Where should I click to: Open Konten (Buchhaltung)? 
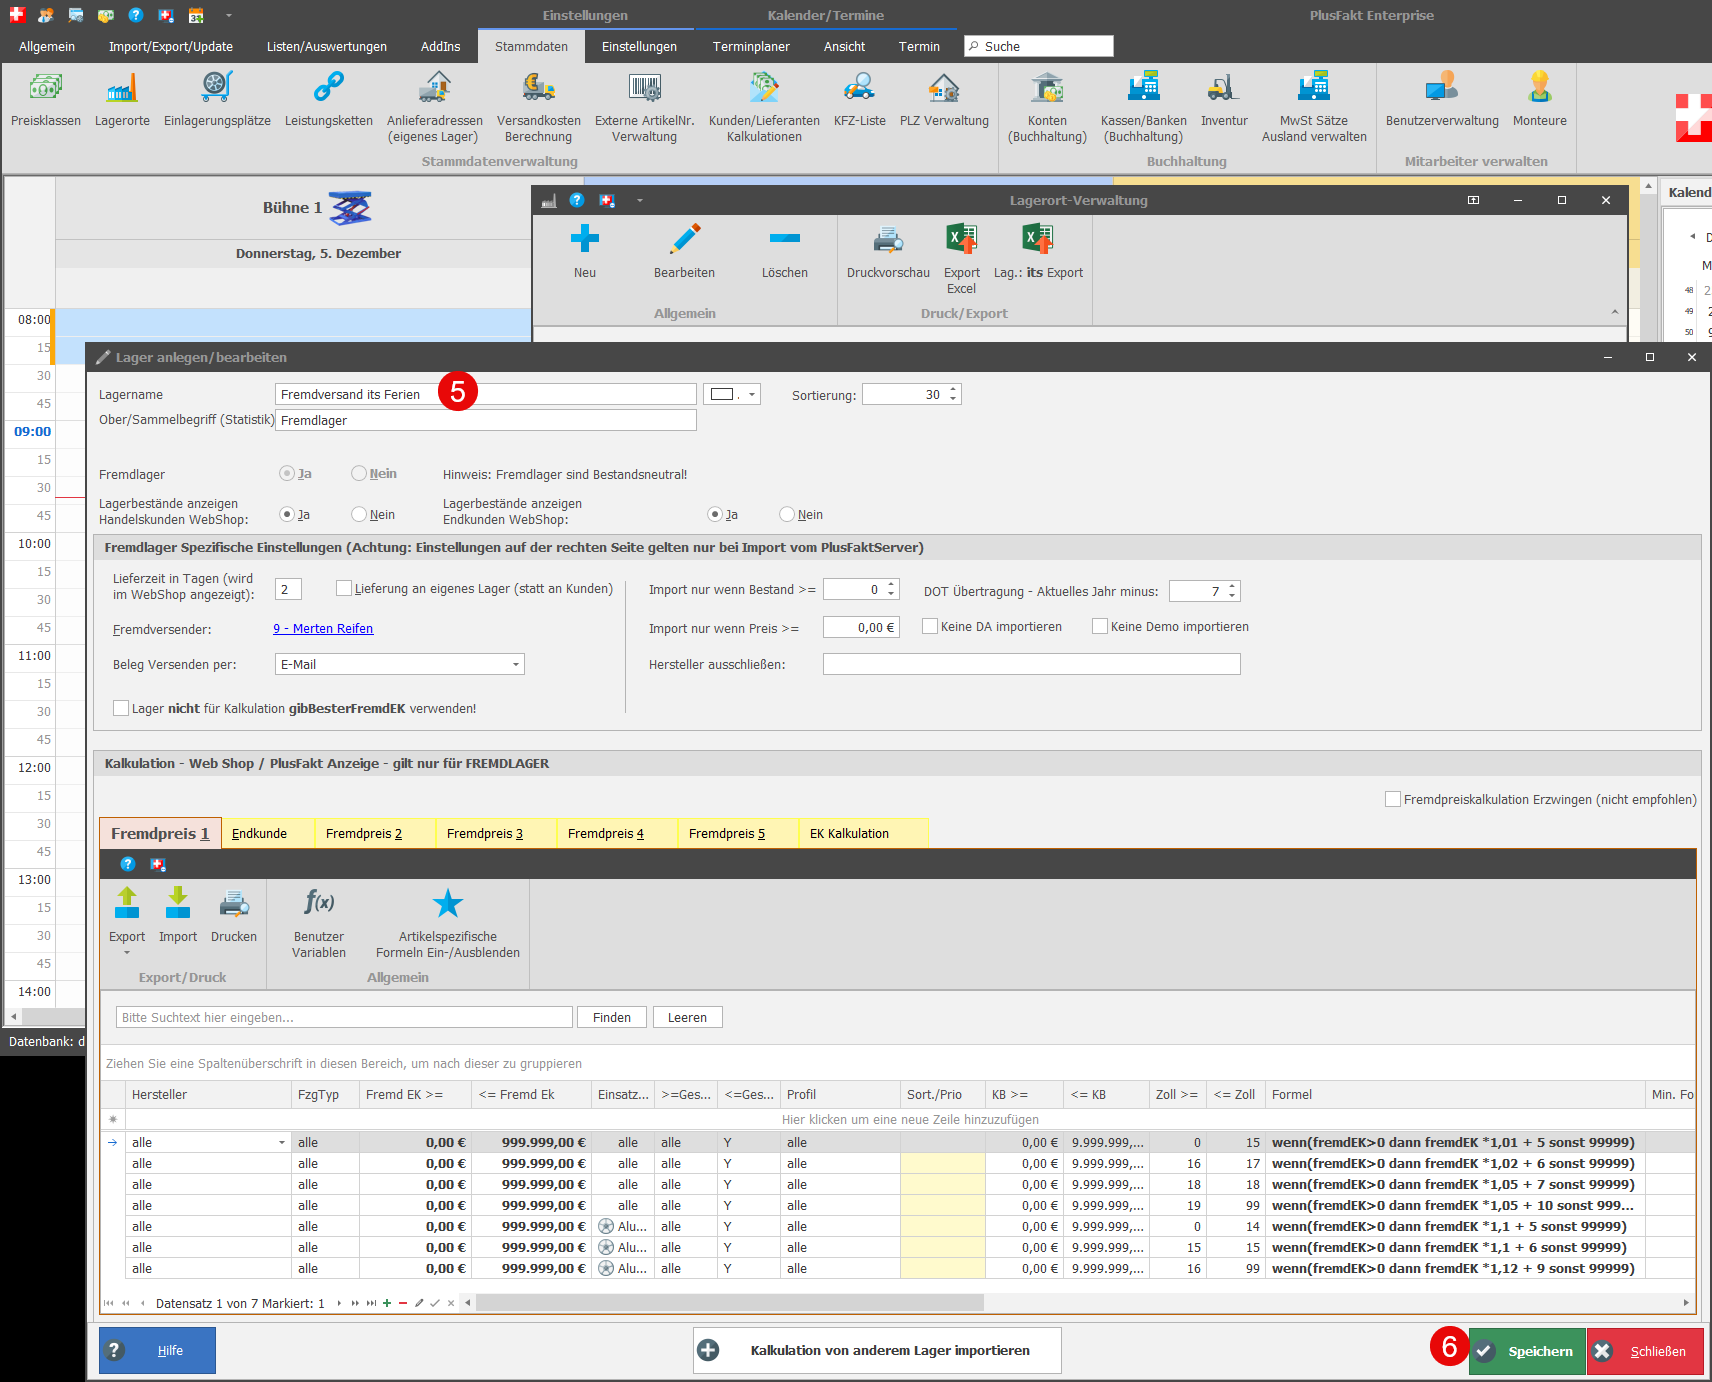click(1047, 108)
